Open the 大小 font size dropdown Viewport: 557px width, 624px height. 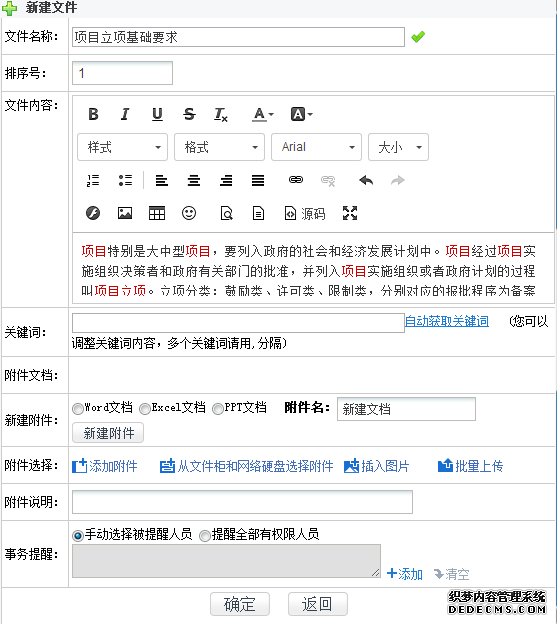point(398,147)
